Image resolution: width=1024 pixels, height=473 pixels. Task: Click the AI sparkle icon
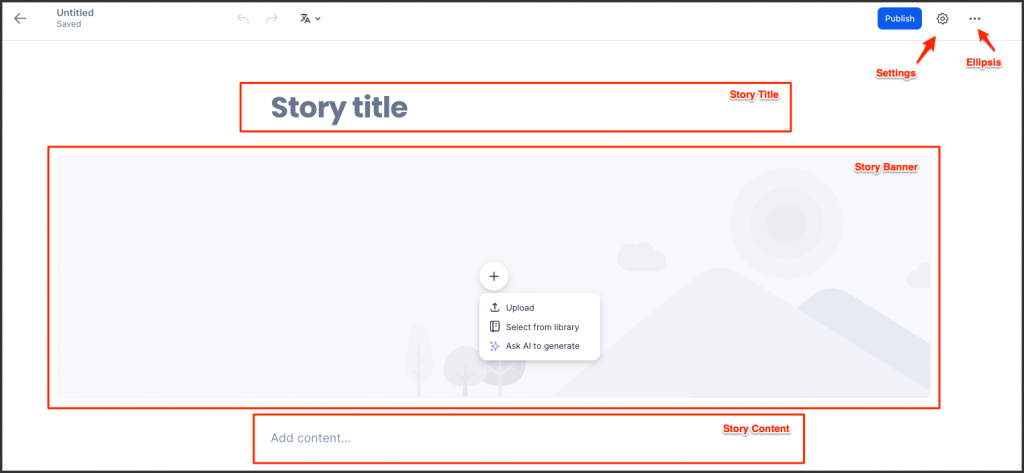tap(494, 346)
